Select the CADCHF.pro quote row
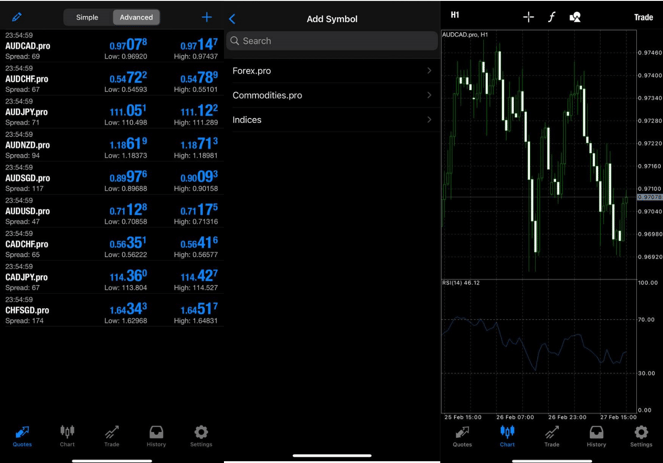 tap(112, 244)
